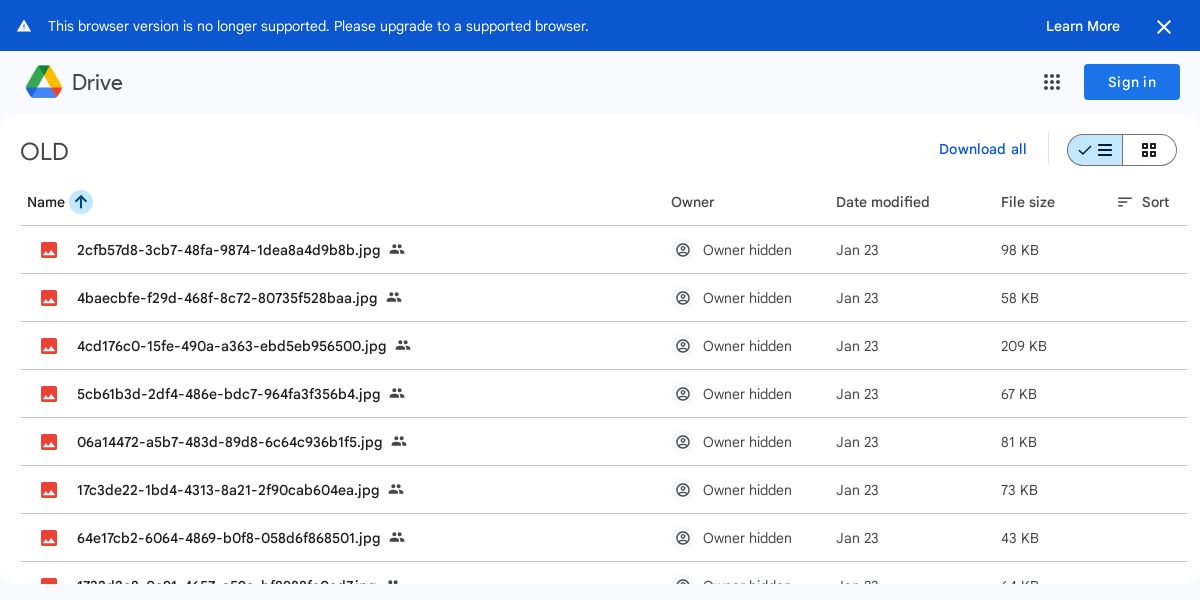
Task: Click shared icon next to 4baecbfe file
Action: 394,297
